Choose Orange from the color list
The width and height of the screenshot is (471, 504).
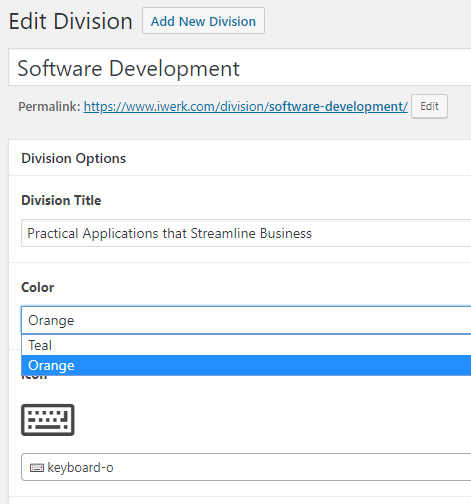(x=246, y=365)
